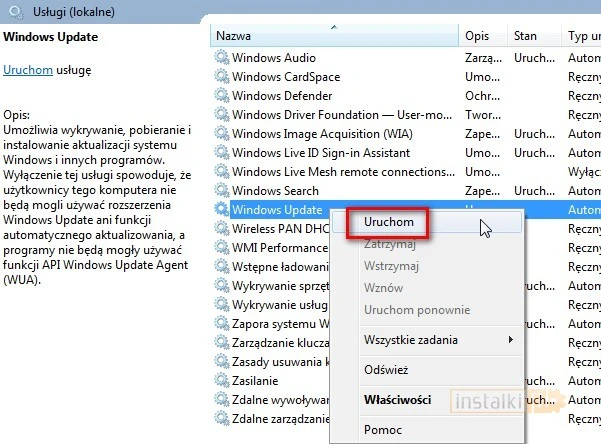Click the gear icon of Windows Search
Viewport: 601px width, 444px height.
(x=222, y=191)
